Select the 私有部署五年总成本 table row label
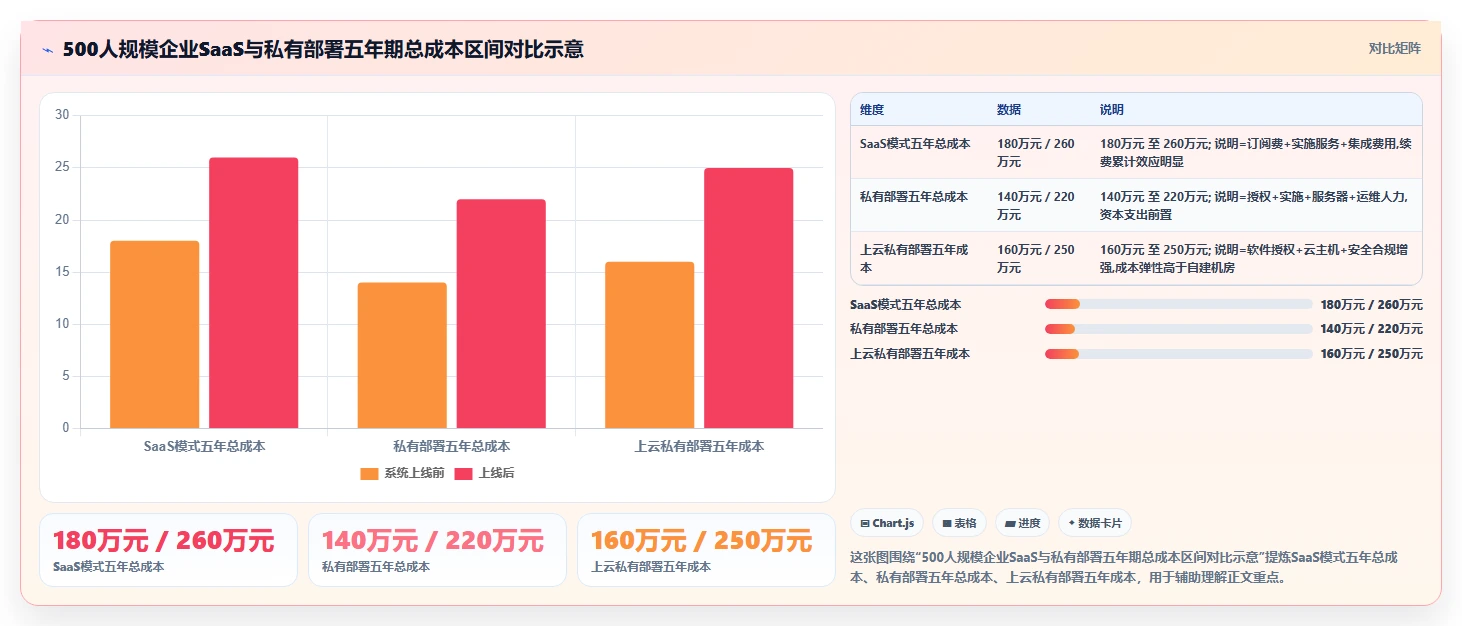This screenshot has width=1462, height=626. point(914,197)
